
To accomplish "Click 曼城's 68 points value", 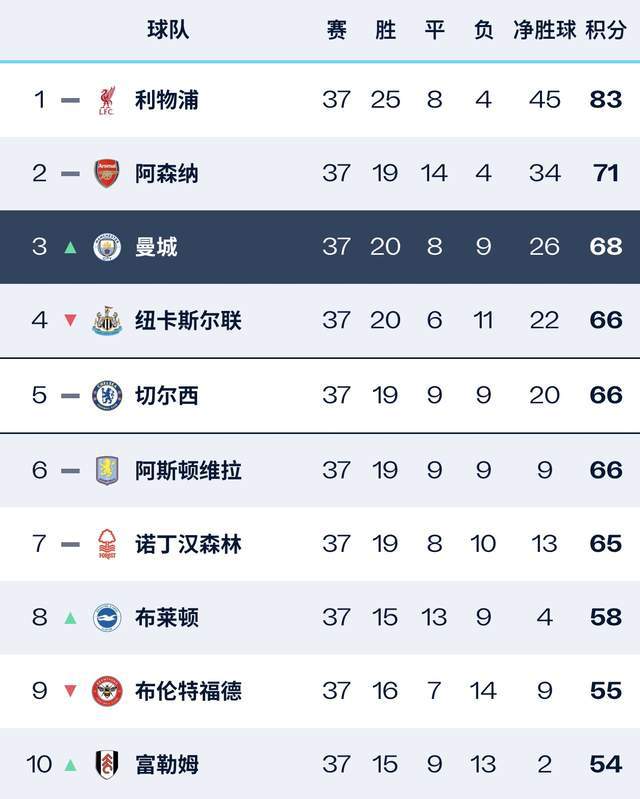I will (606, 247).
